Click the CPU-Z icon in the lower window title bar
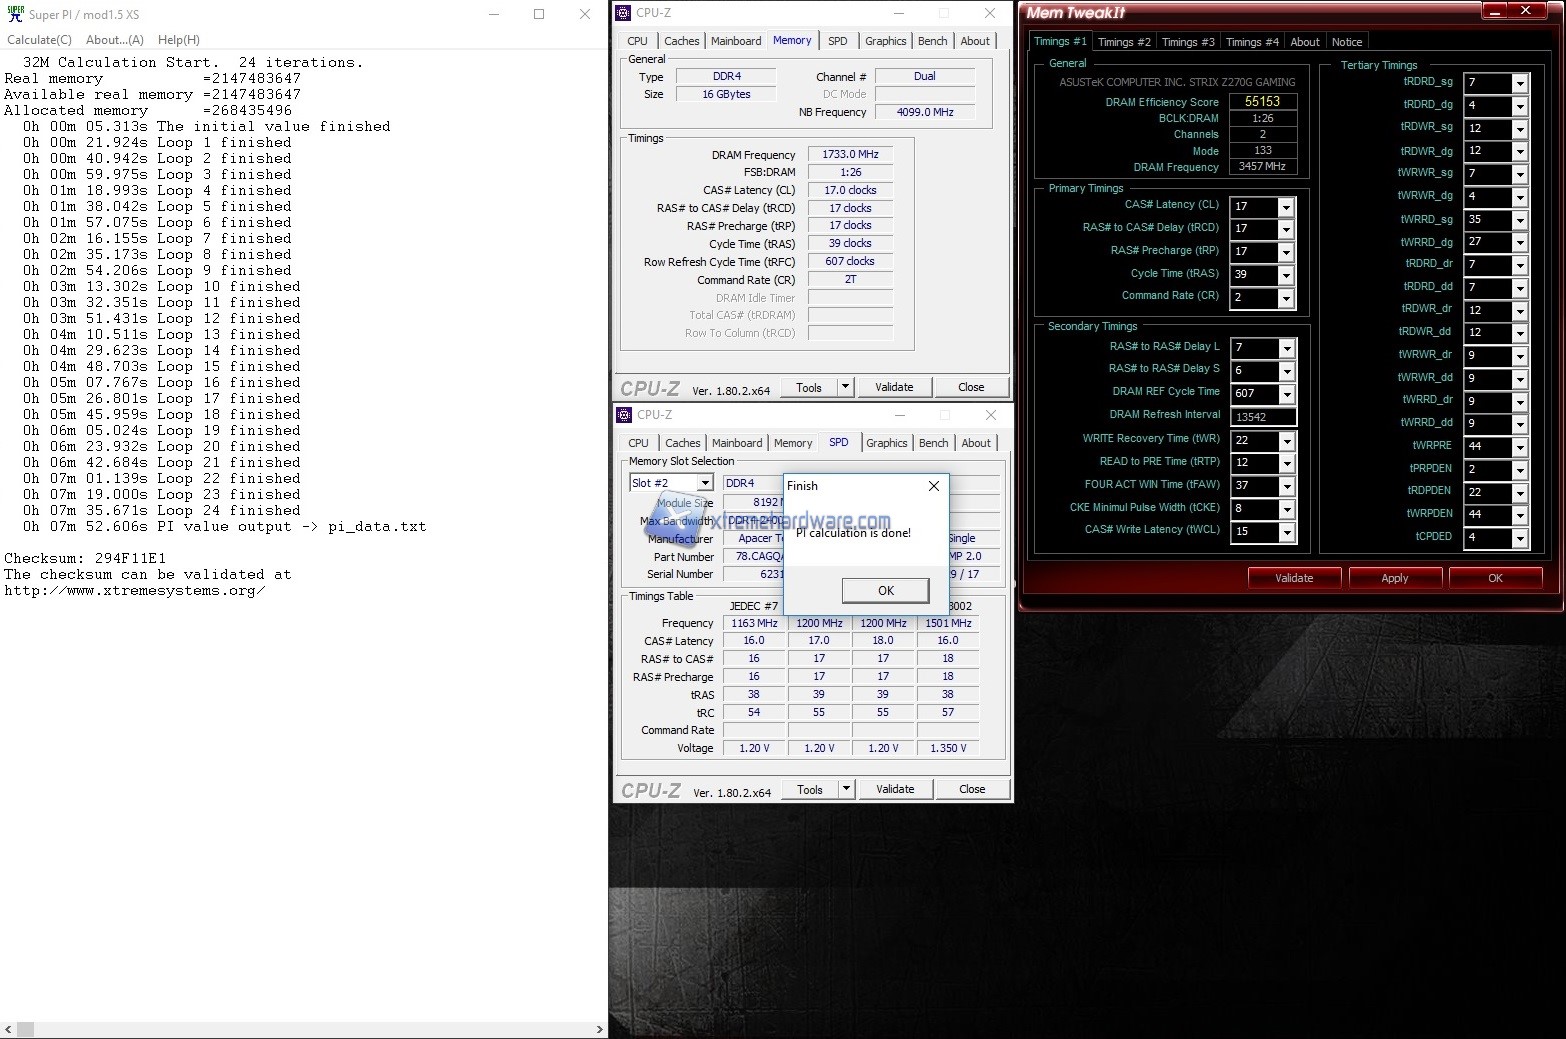This screenshot has width=1566, height=1039. click(624, 415)
